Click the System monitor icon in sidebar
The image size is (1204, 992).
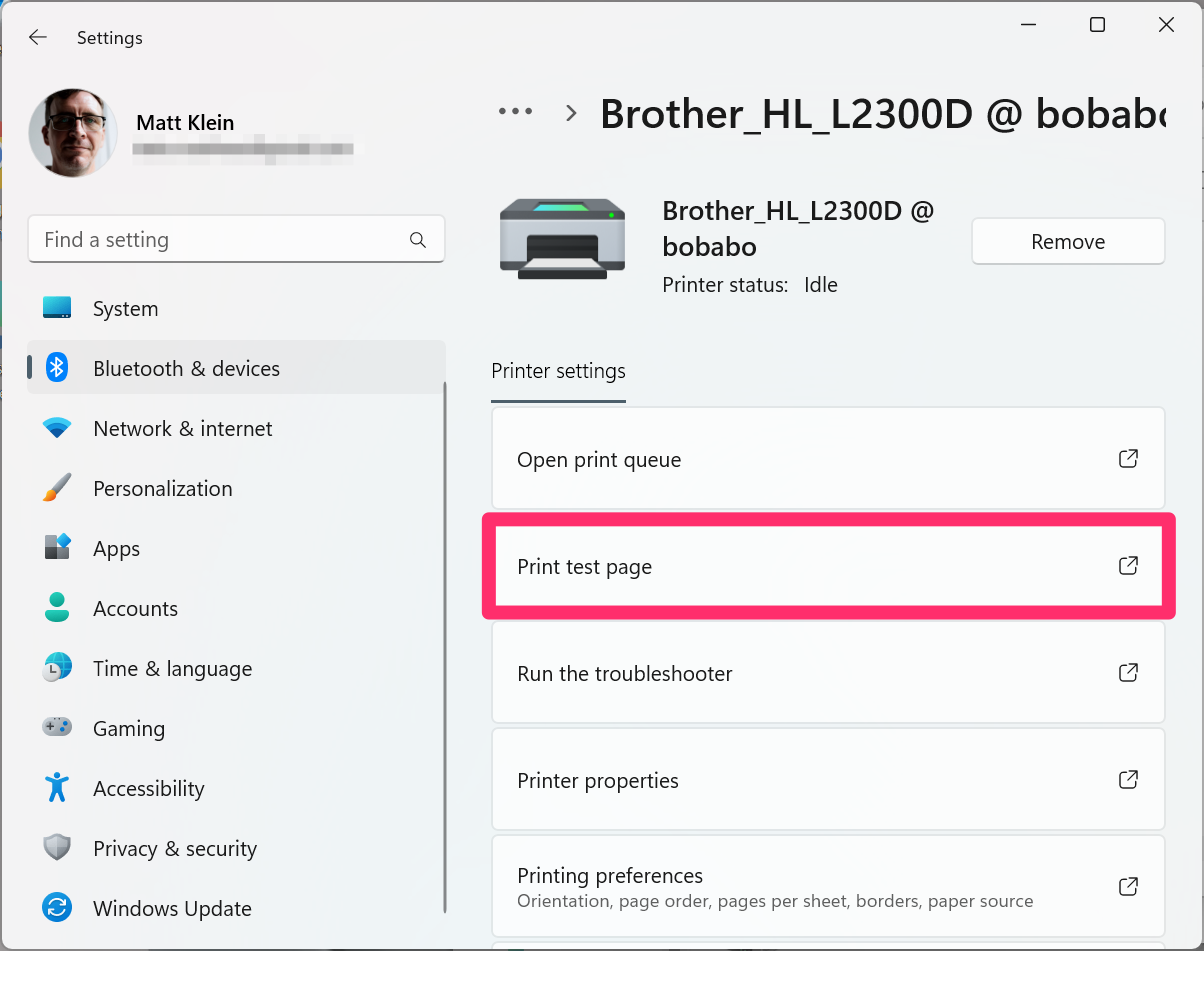point(57,308)
